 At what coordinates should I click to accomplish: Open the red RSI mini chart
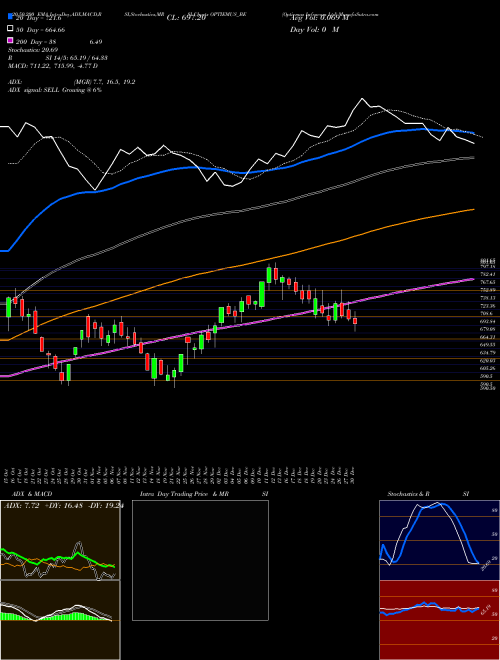pos(439,620)
